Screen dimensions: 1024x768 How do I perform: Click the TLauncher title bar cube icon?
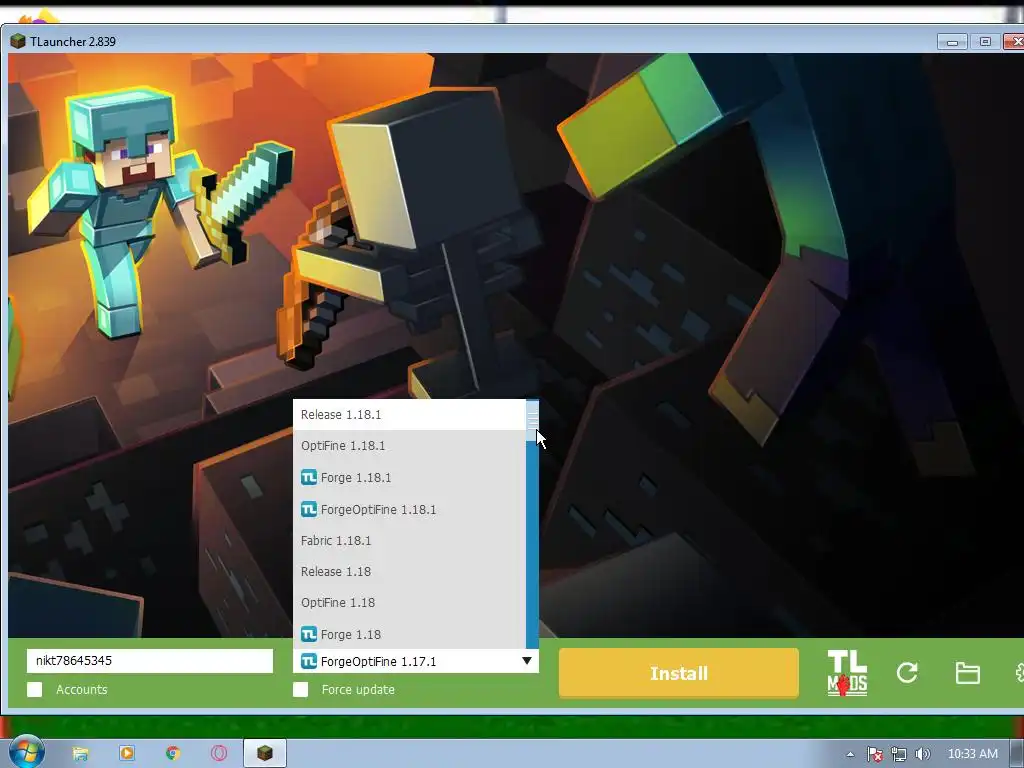click(x=18, y=41)
